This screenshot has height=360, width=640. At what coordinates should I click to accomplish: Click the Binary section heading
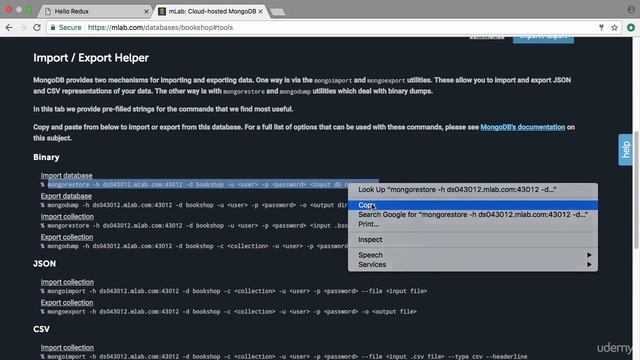[x=46, y=157]
